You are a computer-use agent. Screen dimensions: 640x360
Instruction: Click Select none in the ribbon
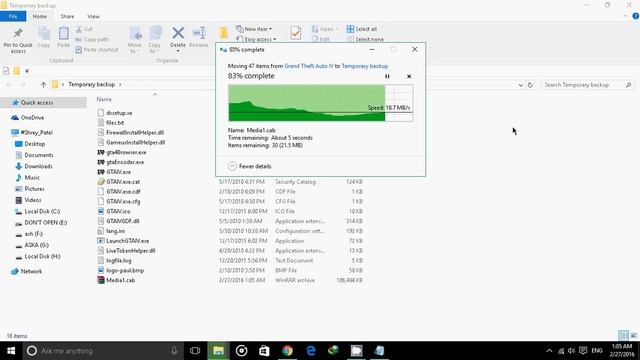tap(365, 39)
